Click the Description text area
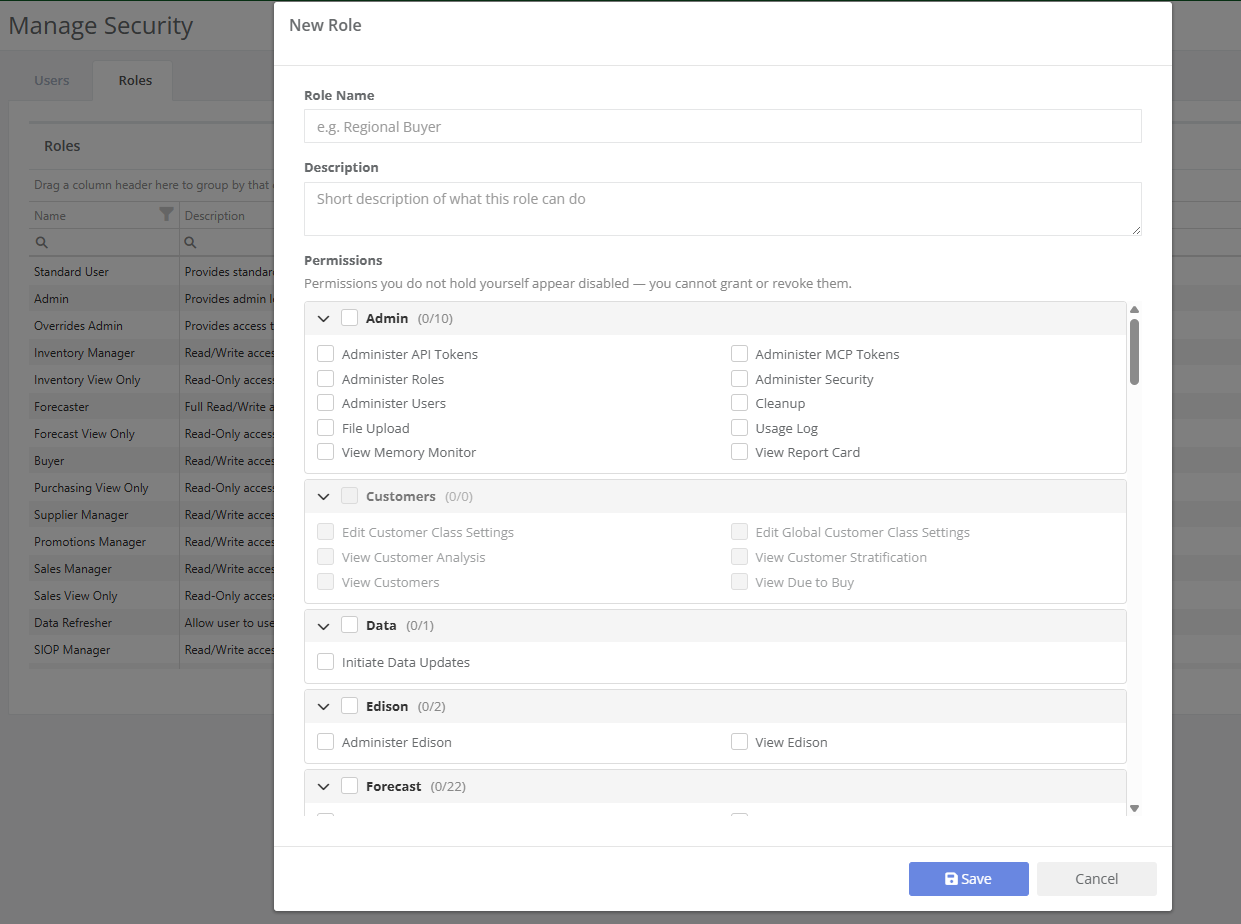This screenshot has width=1241, height=924. (722, 209)
